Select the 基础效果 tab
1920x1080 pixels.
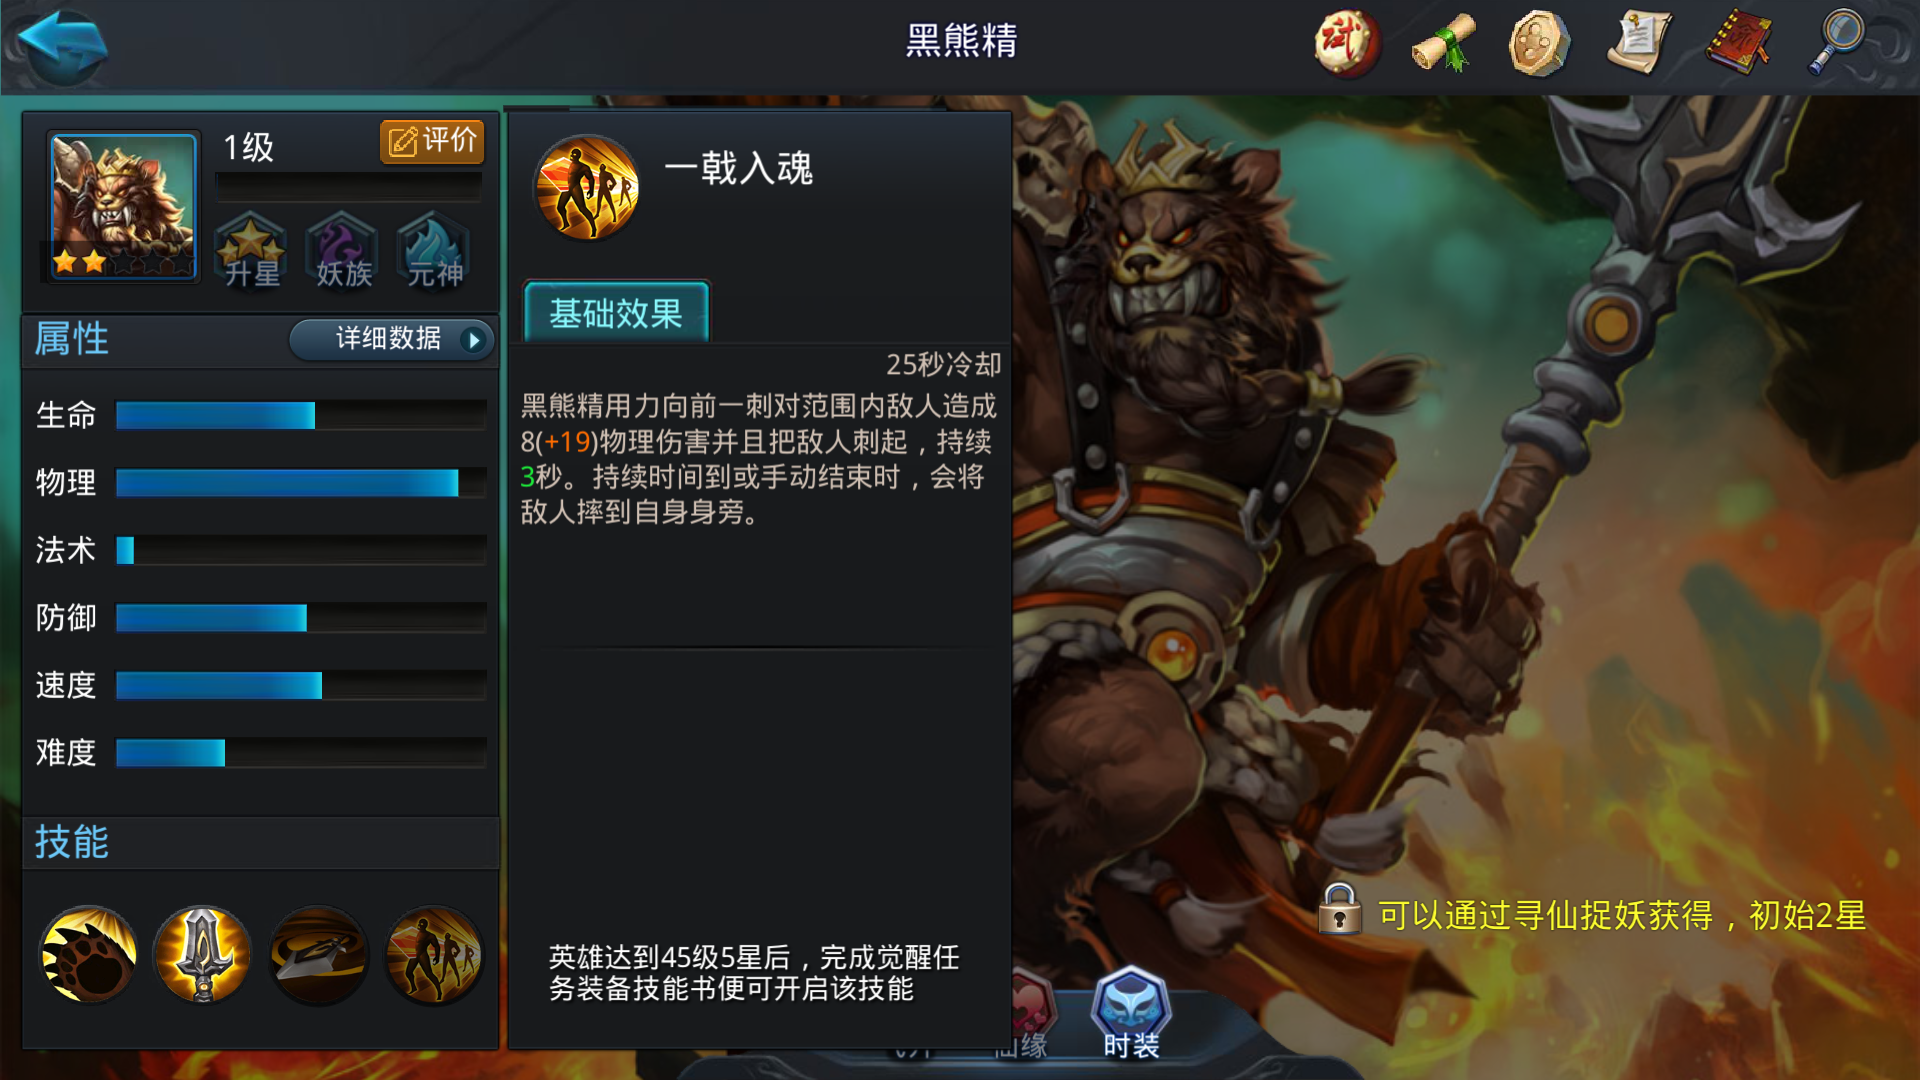(x=616, y=313)
